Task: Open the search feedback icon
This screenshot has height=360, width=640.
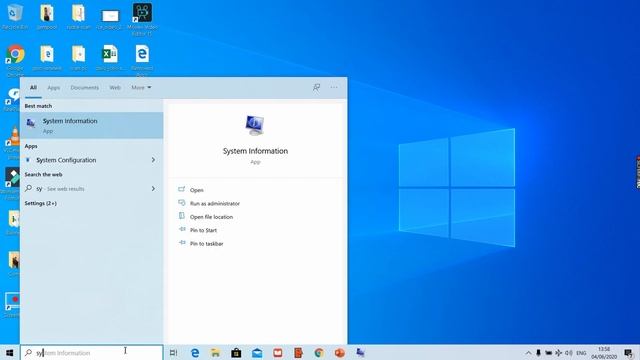Action: point(316,87)
